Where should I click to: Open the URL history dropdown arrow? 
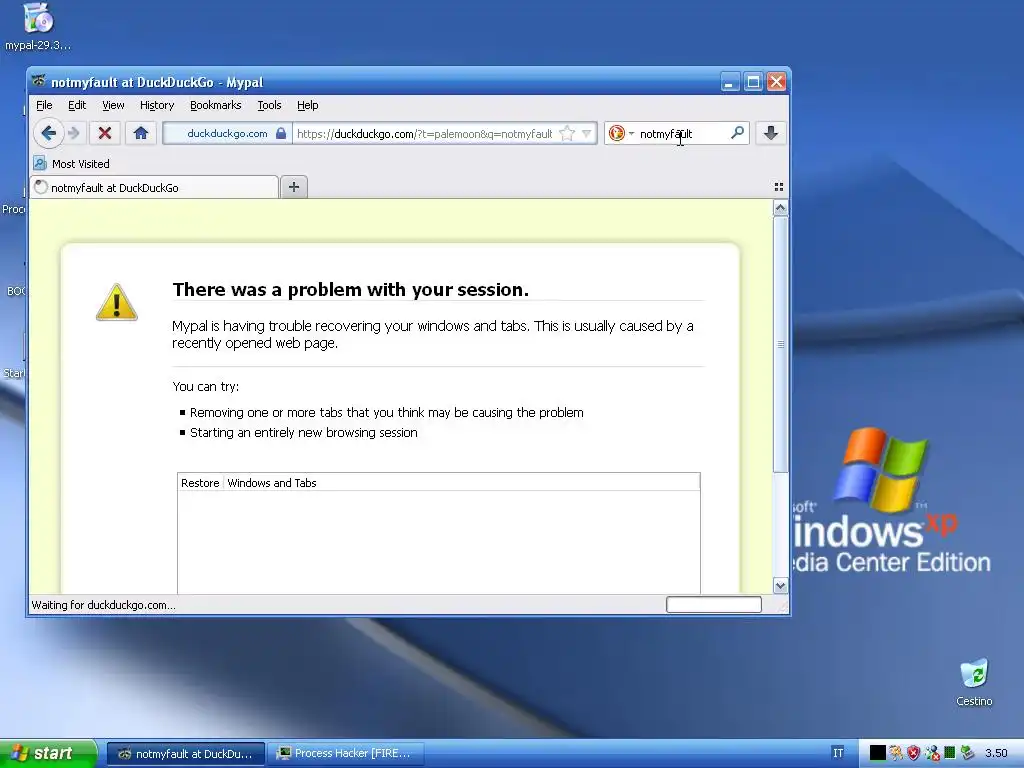586,133
